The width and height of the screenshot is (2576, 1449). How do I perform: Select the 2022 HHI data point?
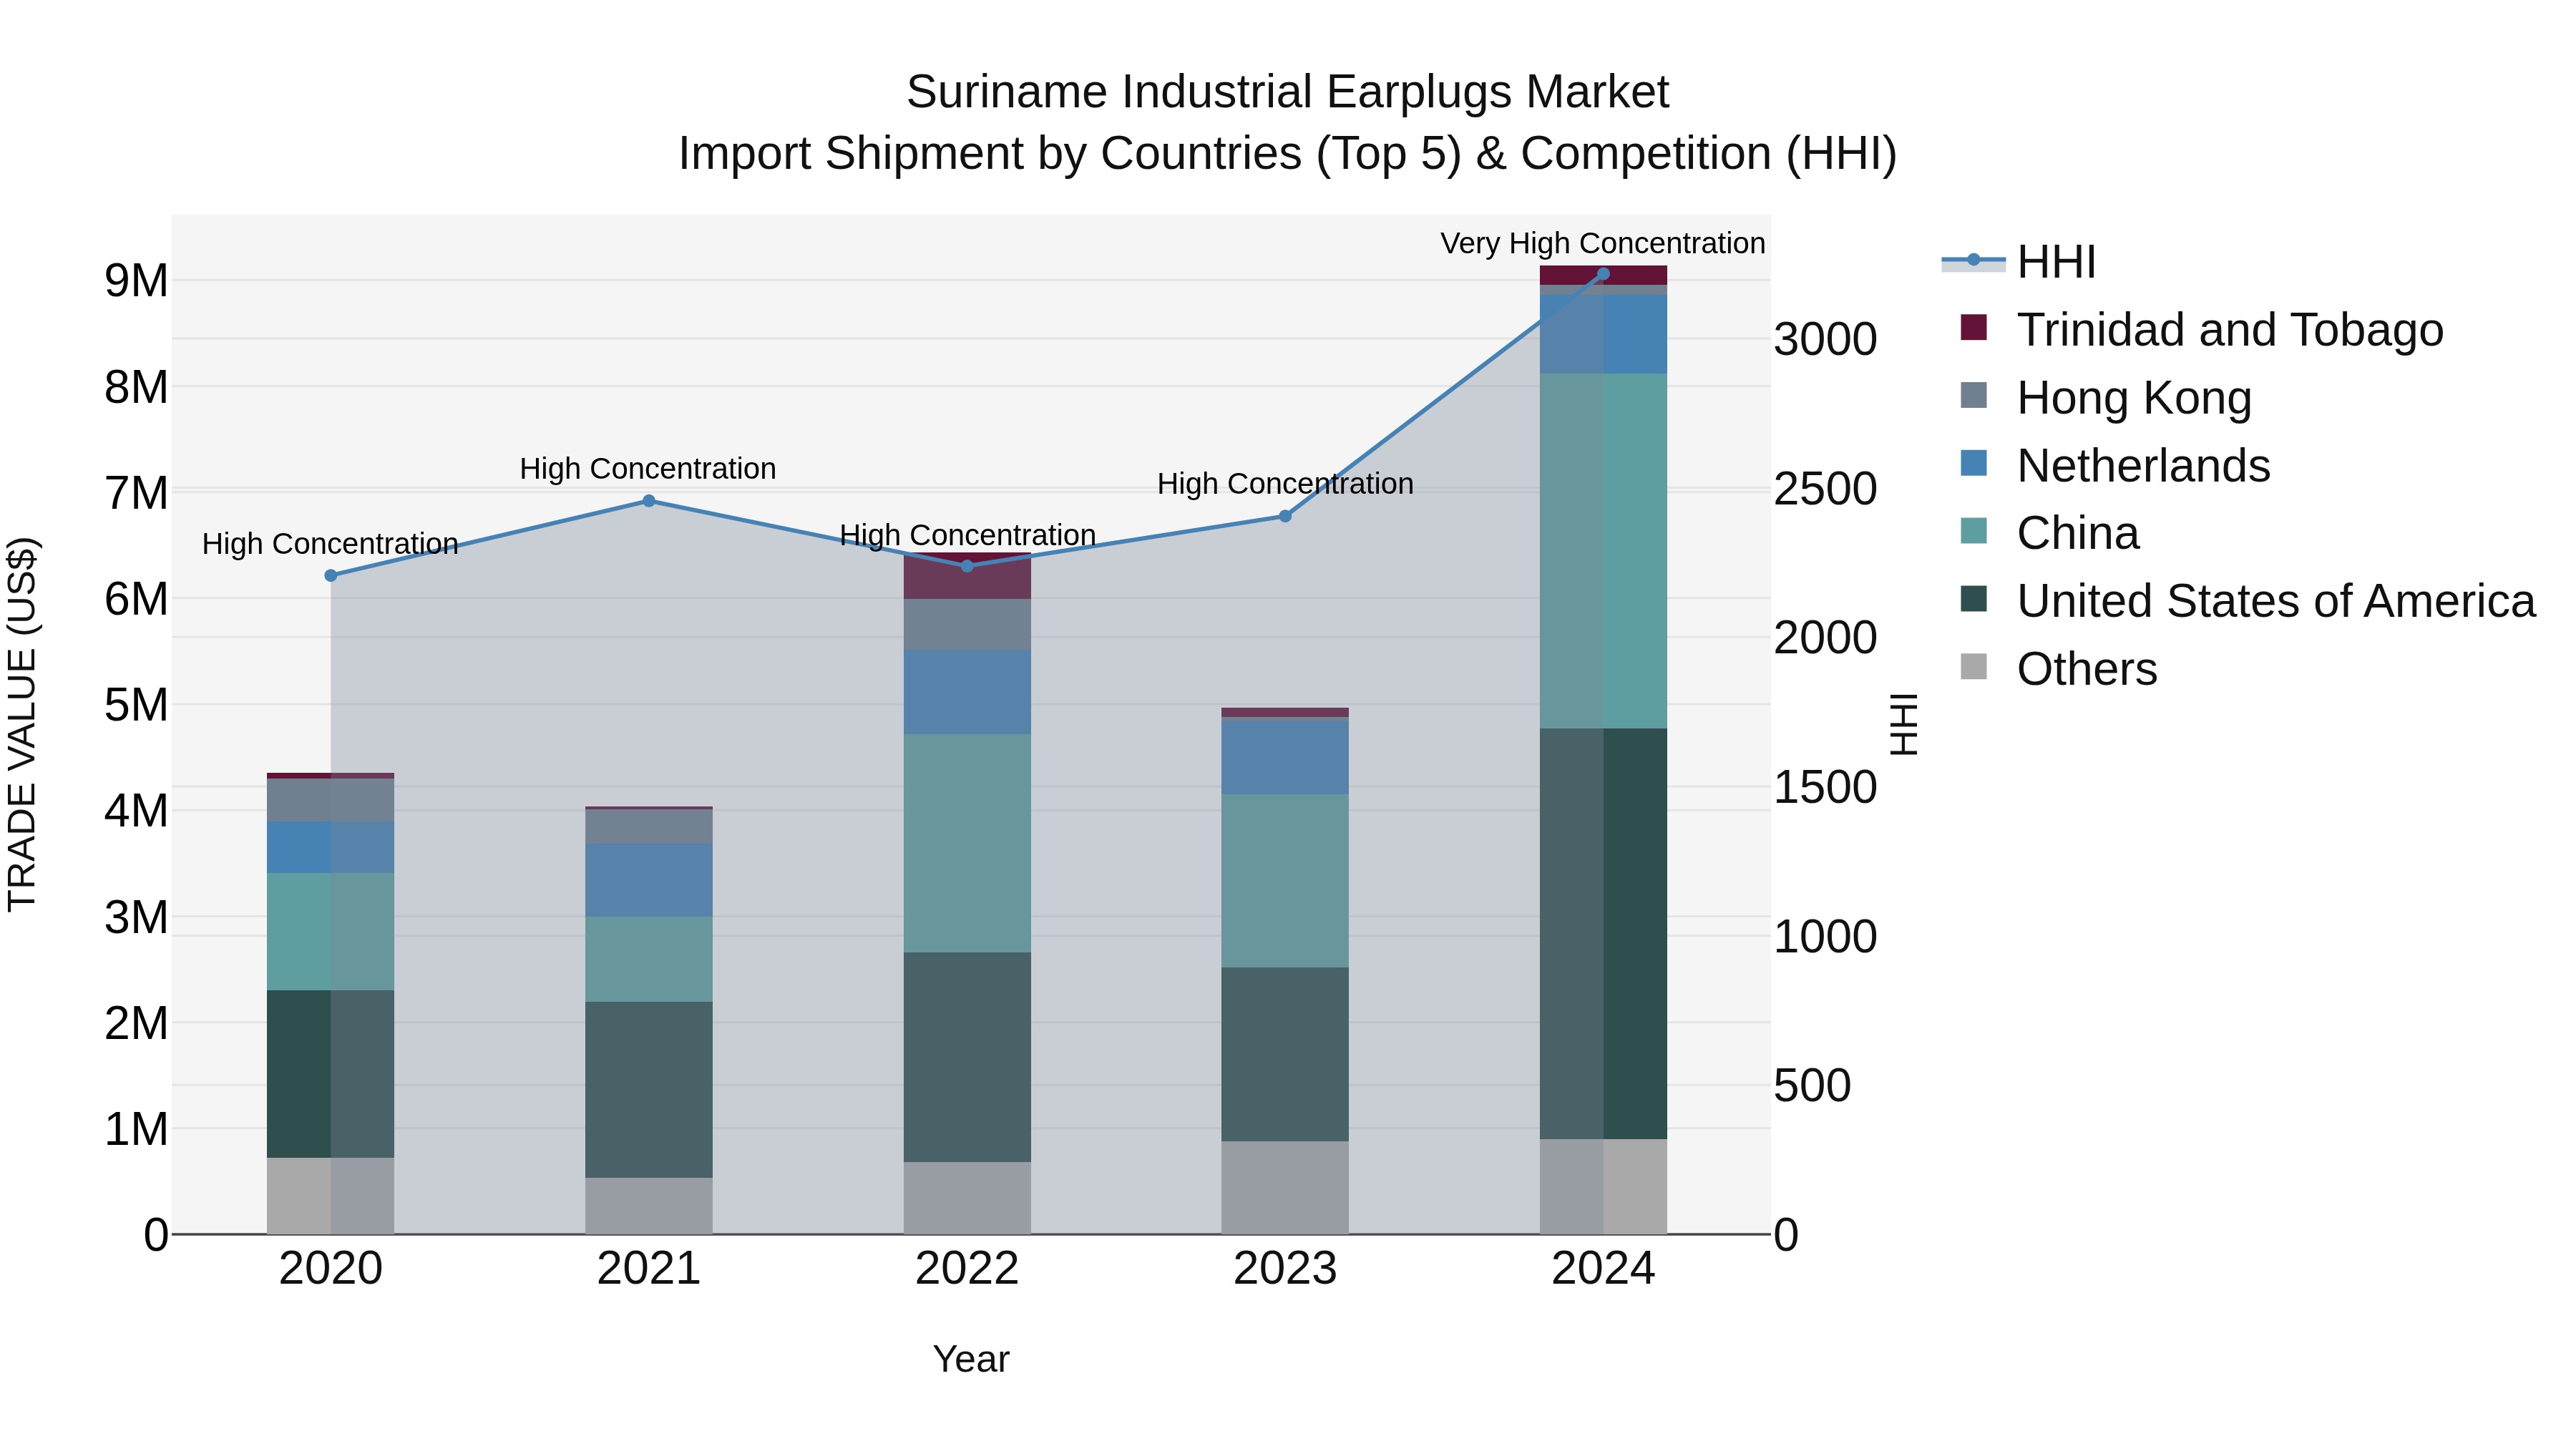(x=967, y=566)
